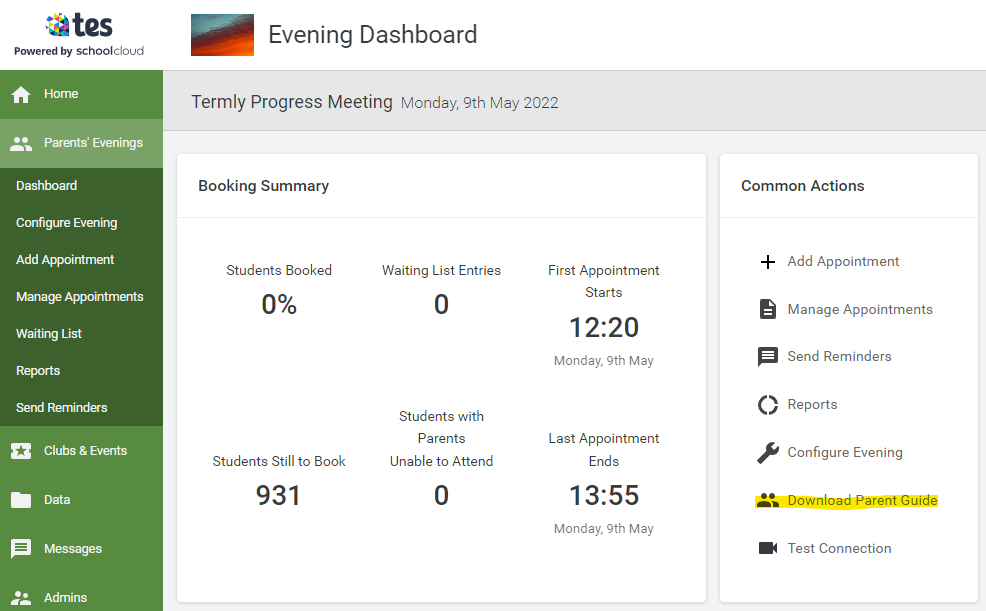986x611 pixels.
Task: Click the Messages speech bubble icon
Action: [21, 549]
